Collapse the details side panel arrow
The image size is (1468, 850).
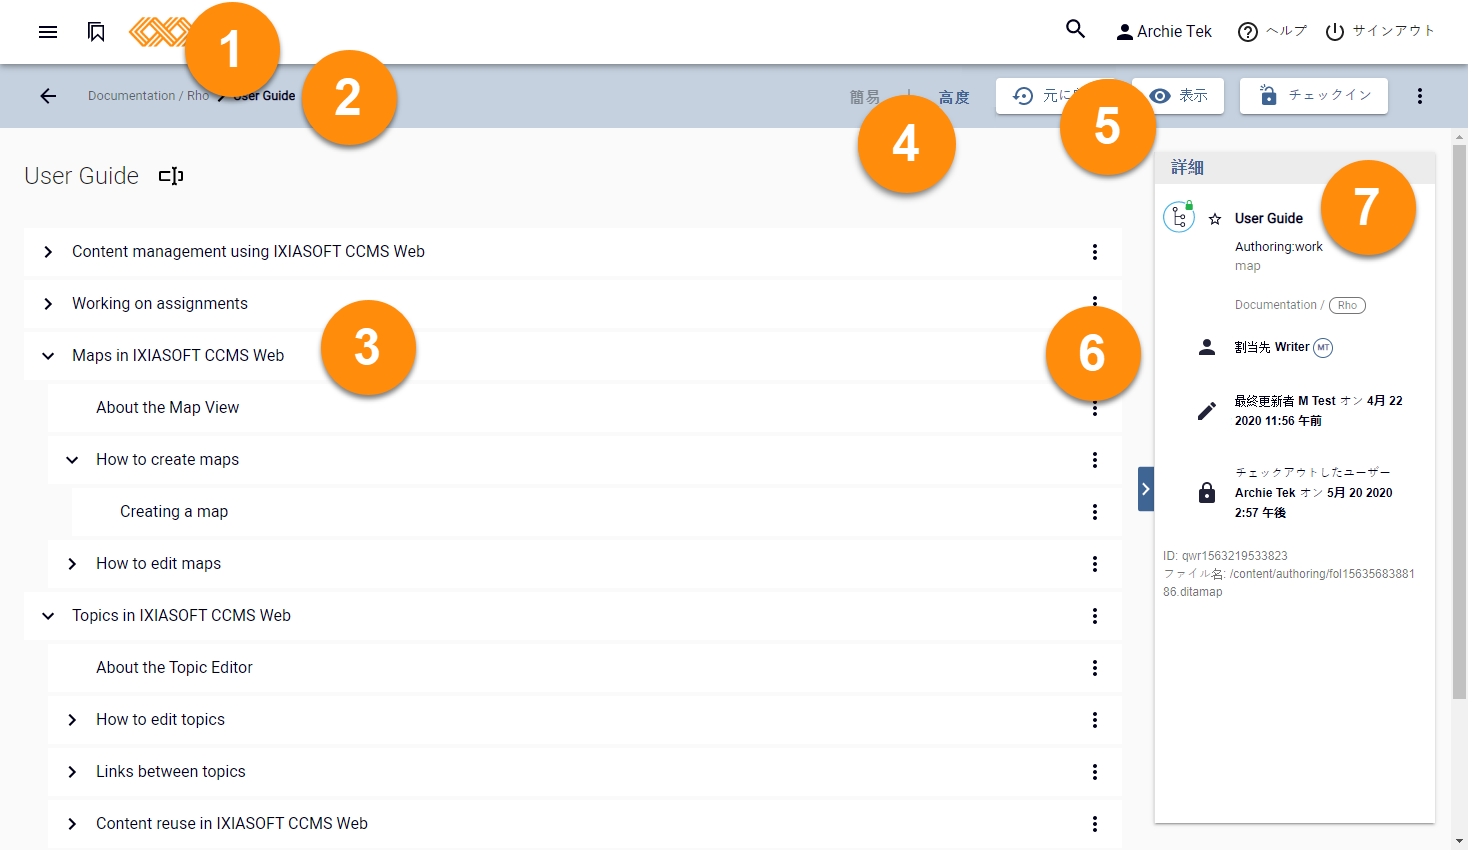1146,489
